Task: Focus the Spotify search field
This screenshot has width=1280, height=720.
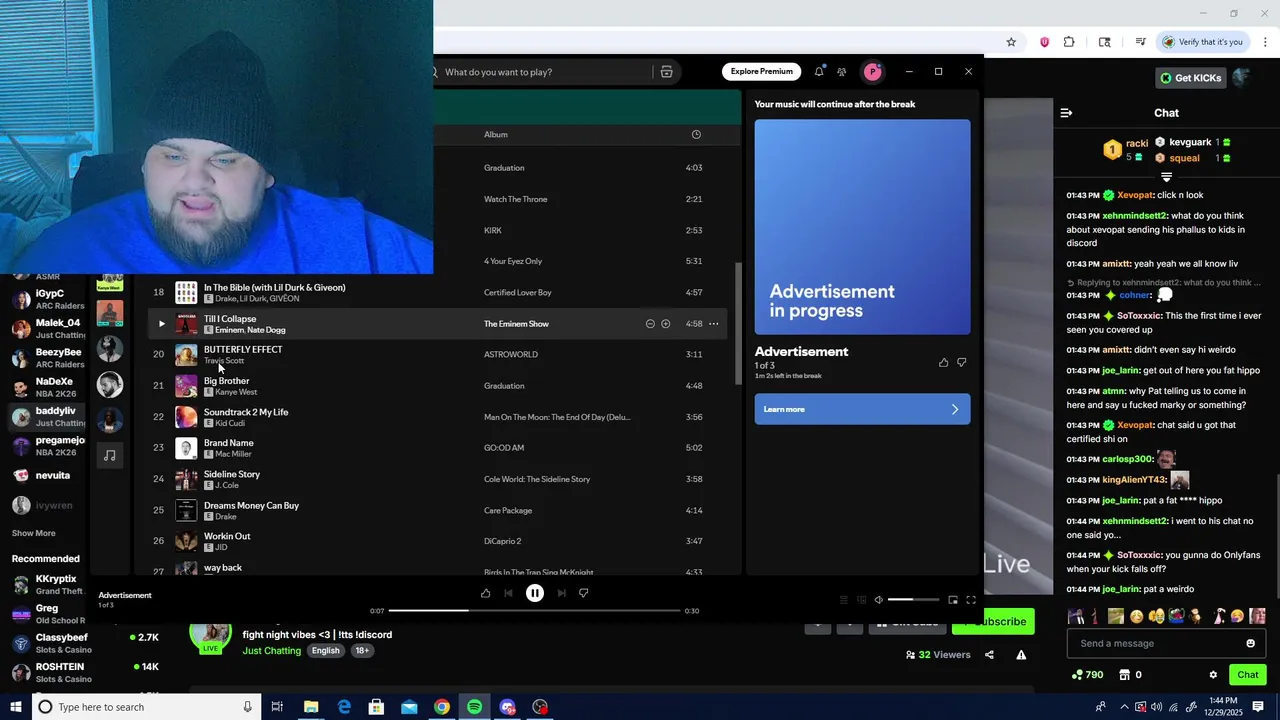Action: click(545, 72)
